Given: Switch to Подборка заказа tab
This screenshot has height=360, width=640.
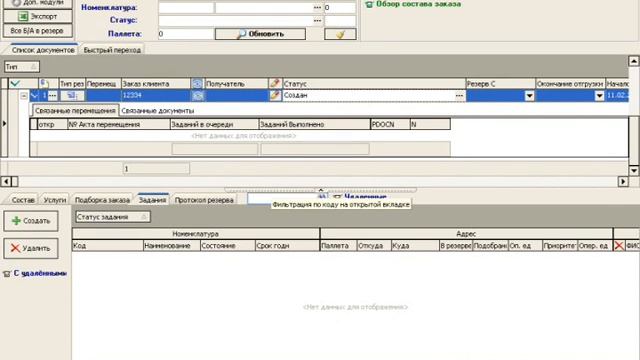Looking at the screenshot, I should (x=102, y=200).
